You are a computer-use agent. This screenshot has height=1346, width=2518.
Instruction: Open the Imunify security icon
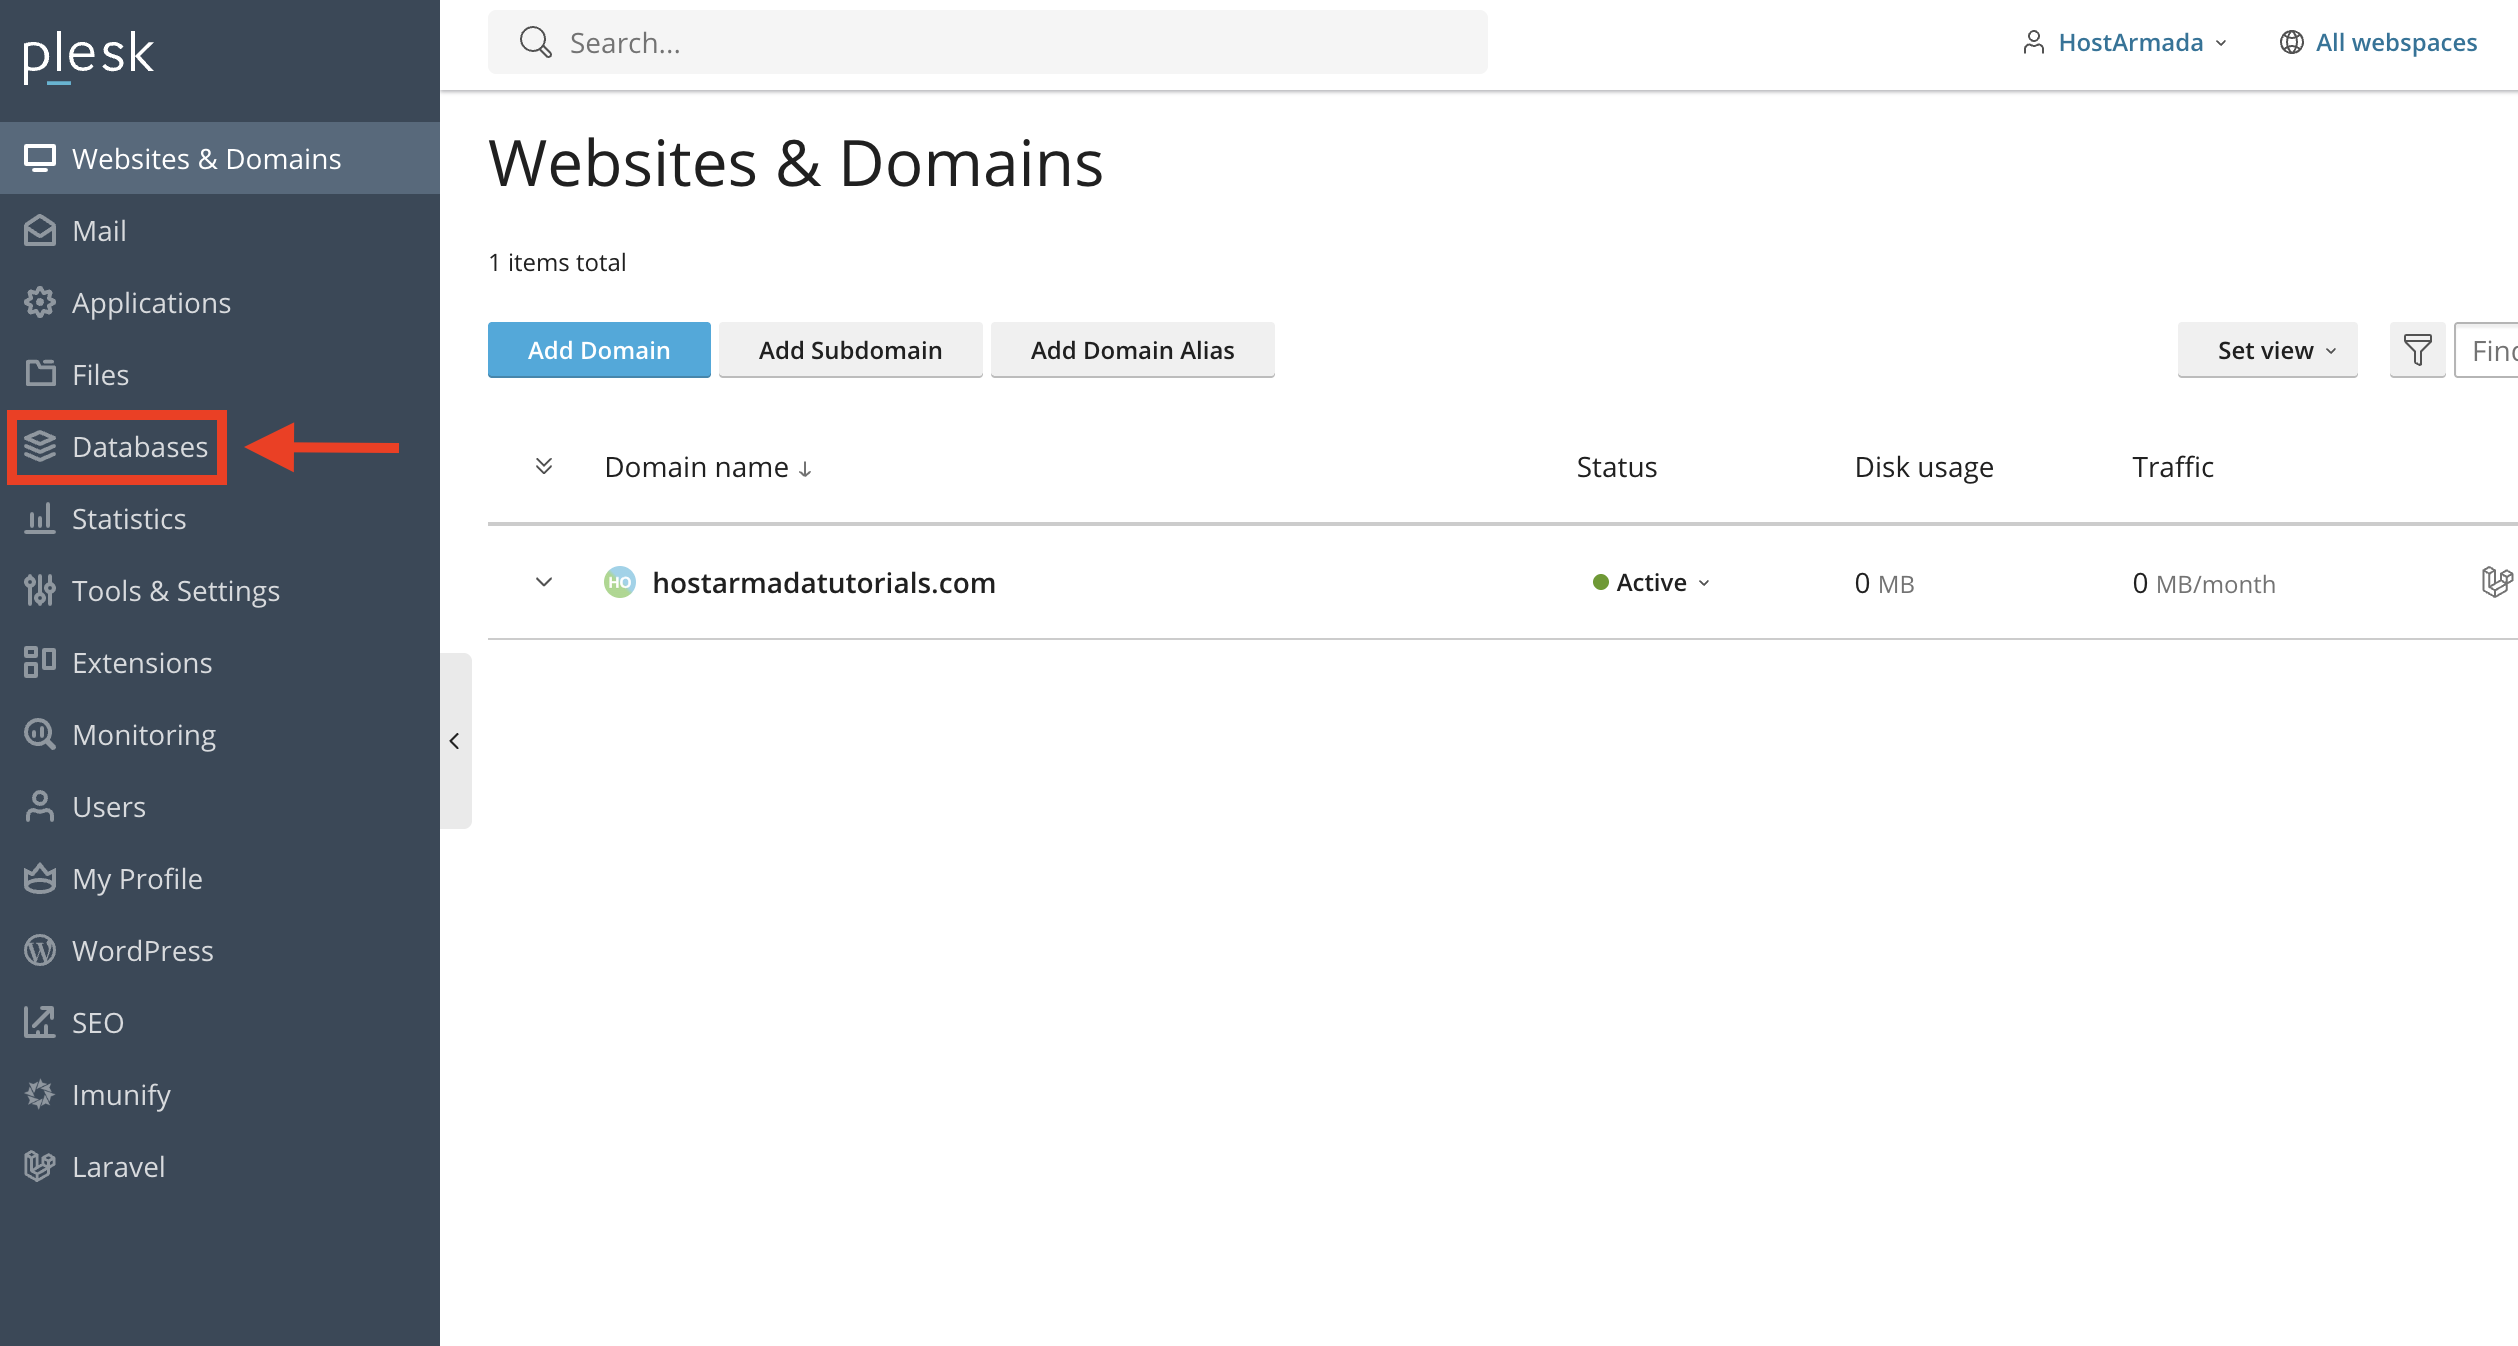click(40, 1094)
